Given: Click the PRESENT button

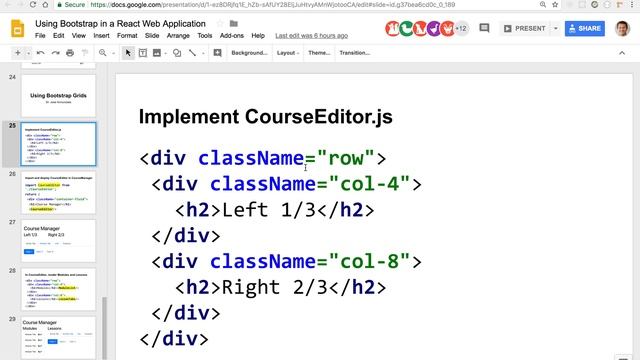Looking at the screenshot, I should (525, 29).
